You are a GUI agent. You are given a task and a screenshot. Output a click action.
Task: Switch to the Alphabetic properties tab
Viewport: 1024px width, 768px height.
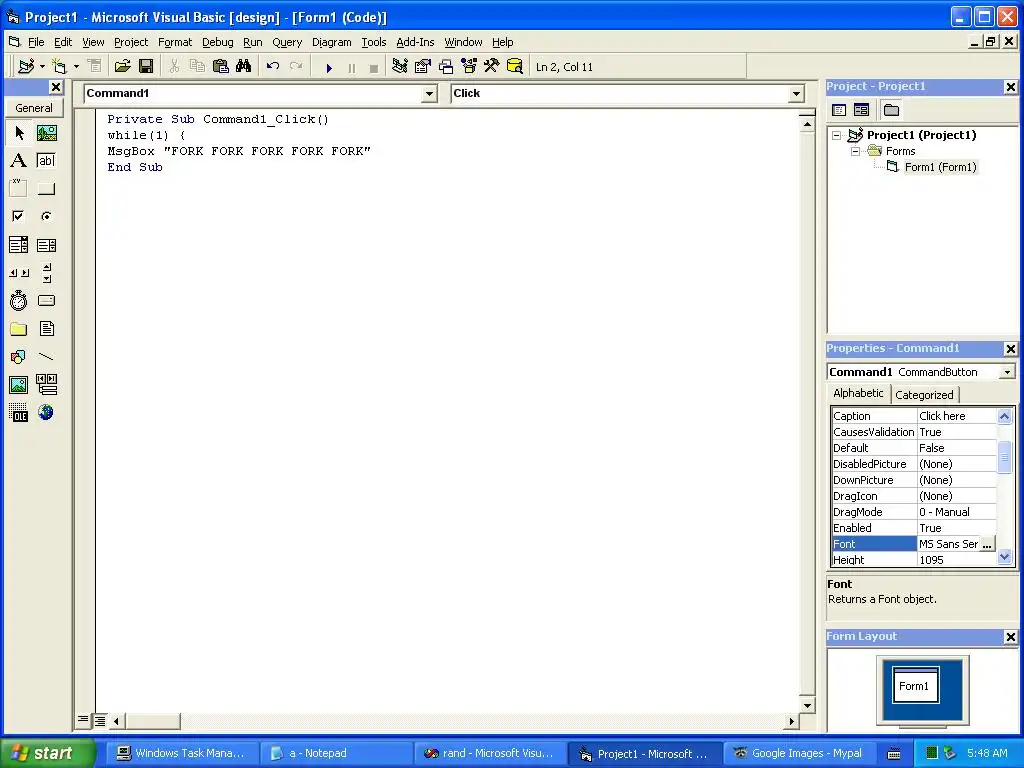[858, 393]
